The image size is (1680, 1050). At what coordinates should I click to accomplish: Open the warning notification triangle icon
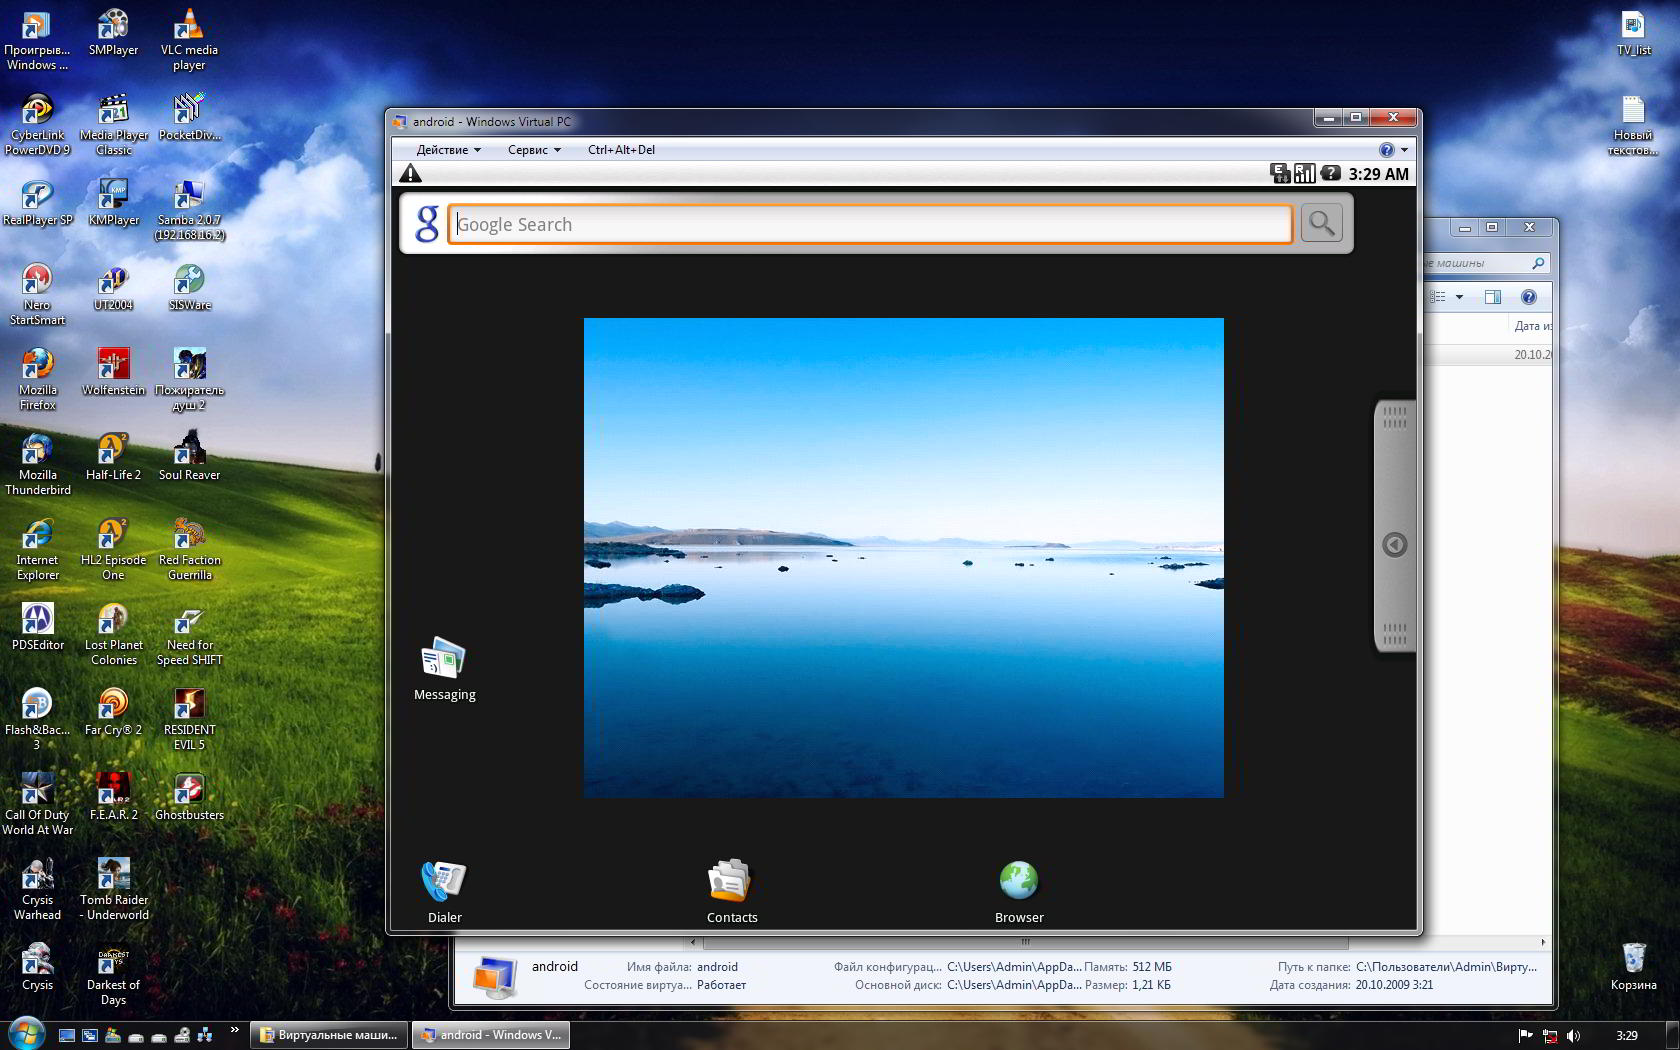[x=410, y=173]
